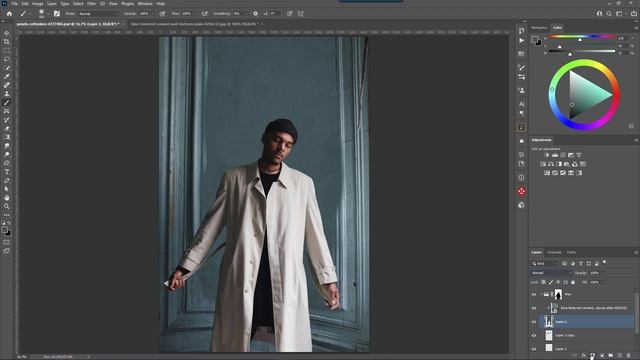Image resolution: width=640 pixels, height=360 pixels.
Task: Open the brush settings panel toggle
Action: (x=57, y=13)
